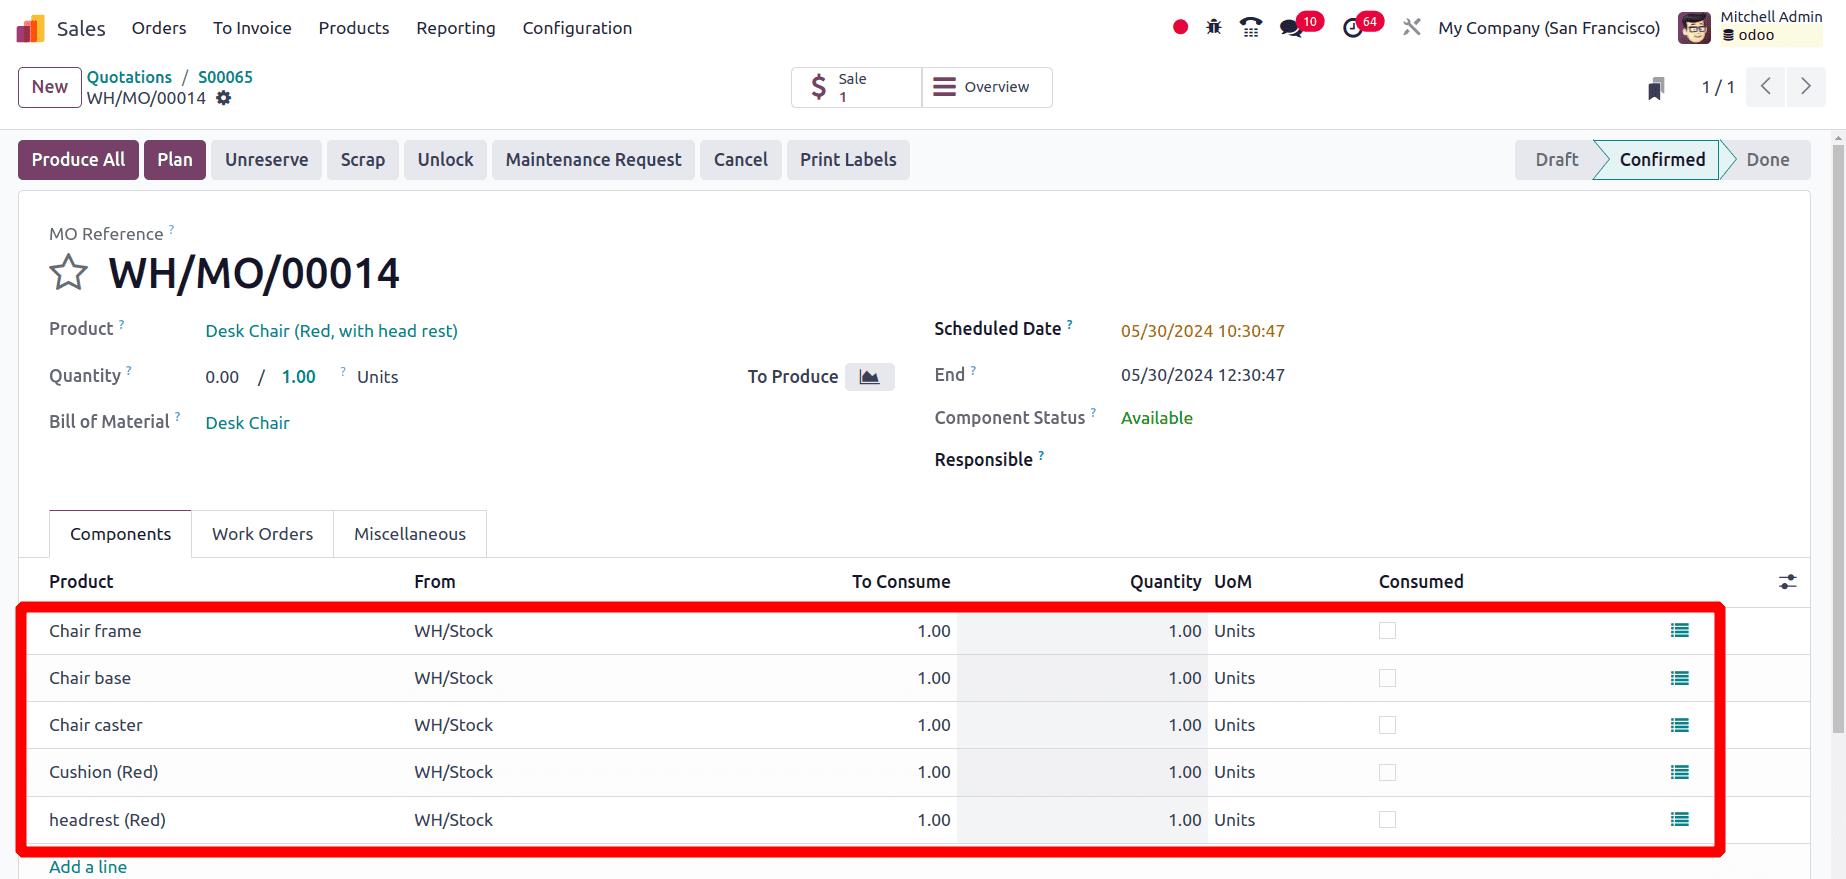Click the bookmark icon near pager
This screenshot has width=1846, height=879.
point(1656,88)
